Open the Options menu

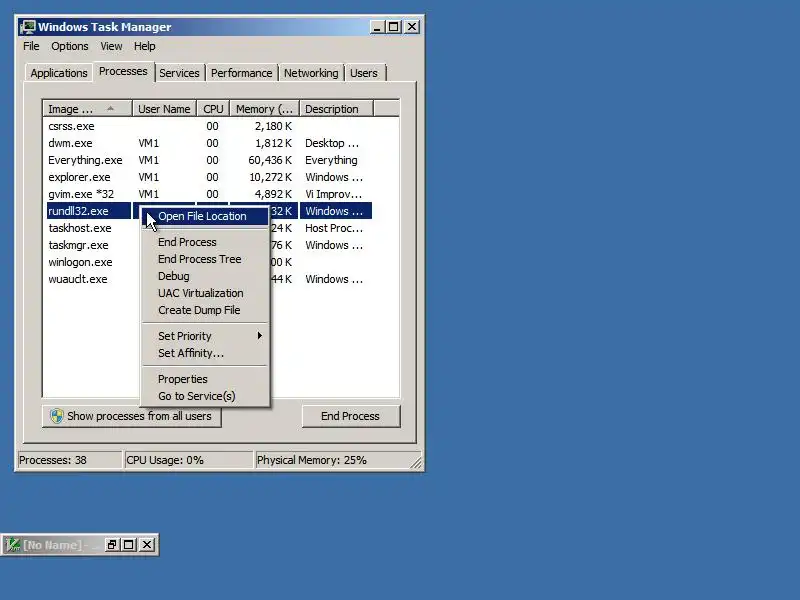click(69, 46)
